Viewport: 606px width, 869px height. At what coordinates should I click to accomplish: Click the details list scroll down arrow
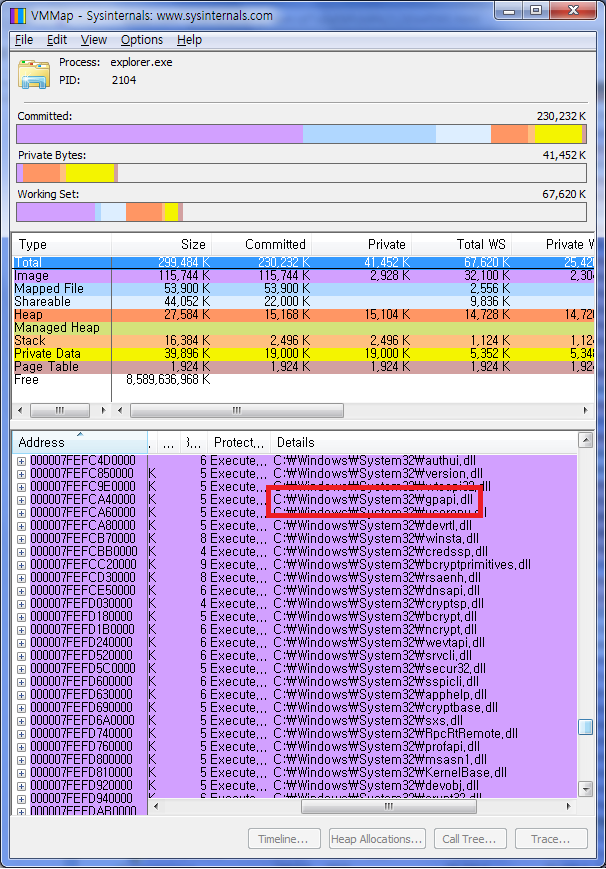pyautogui.click(x=585, y=788)
